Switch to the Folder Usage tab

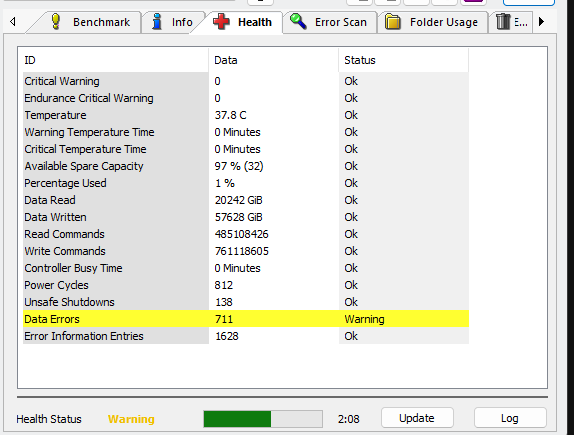tap(432, 22)
